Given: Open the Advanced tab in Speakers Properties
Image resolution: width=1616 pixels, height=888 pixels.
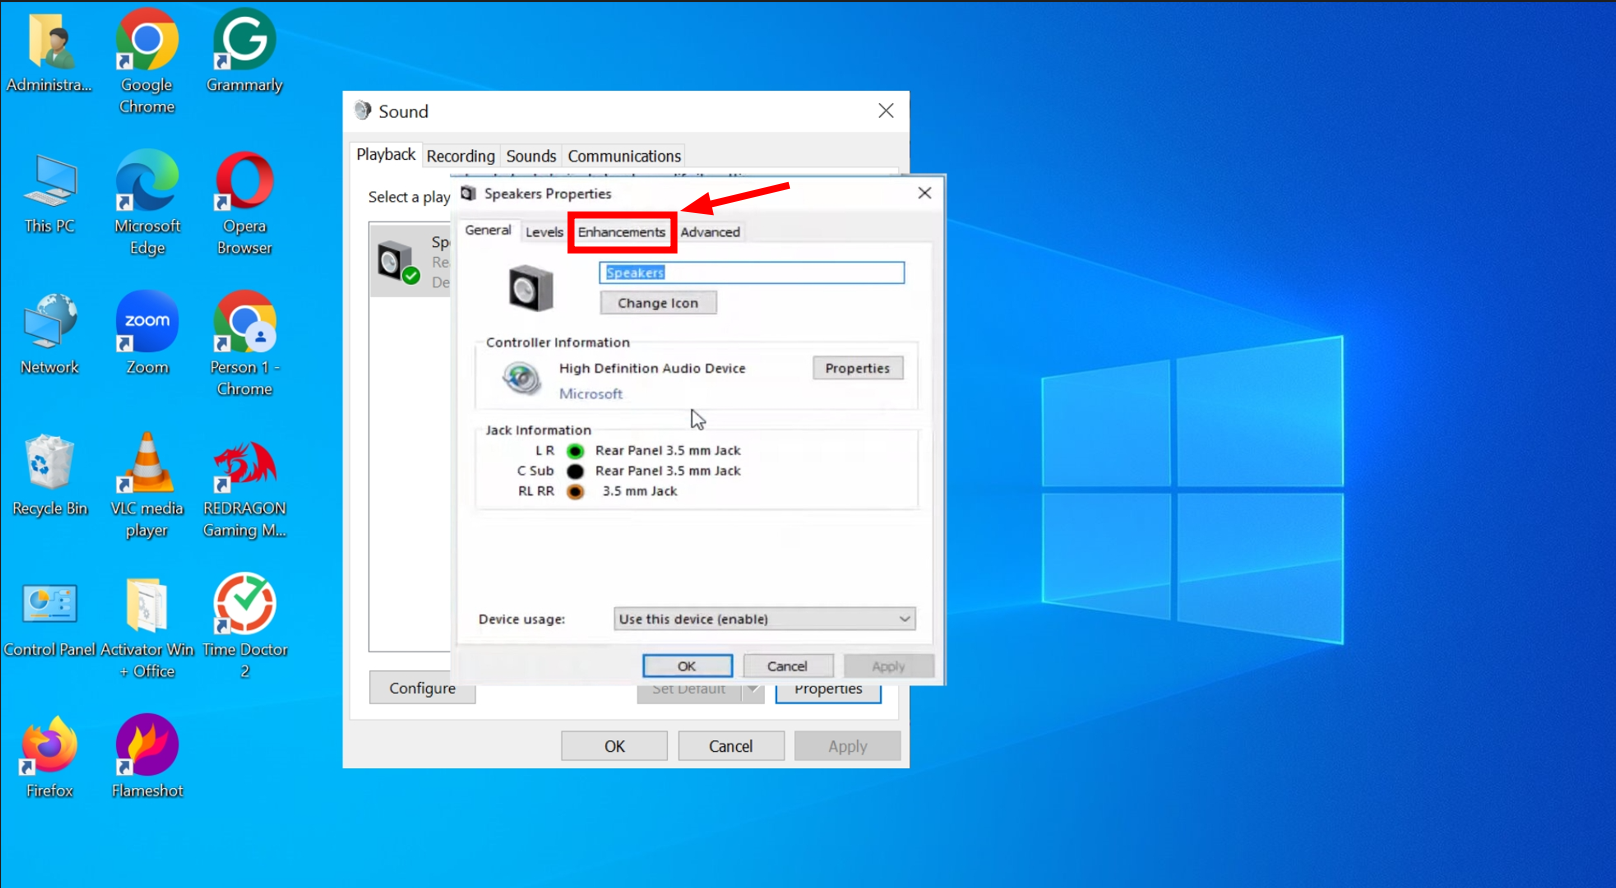Looking at the screenshot, I should 710,232.
